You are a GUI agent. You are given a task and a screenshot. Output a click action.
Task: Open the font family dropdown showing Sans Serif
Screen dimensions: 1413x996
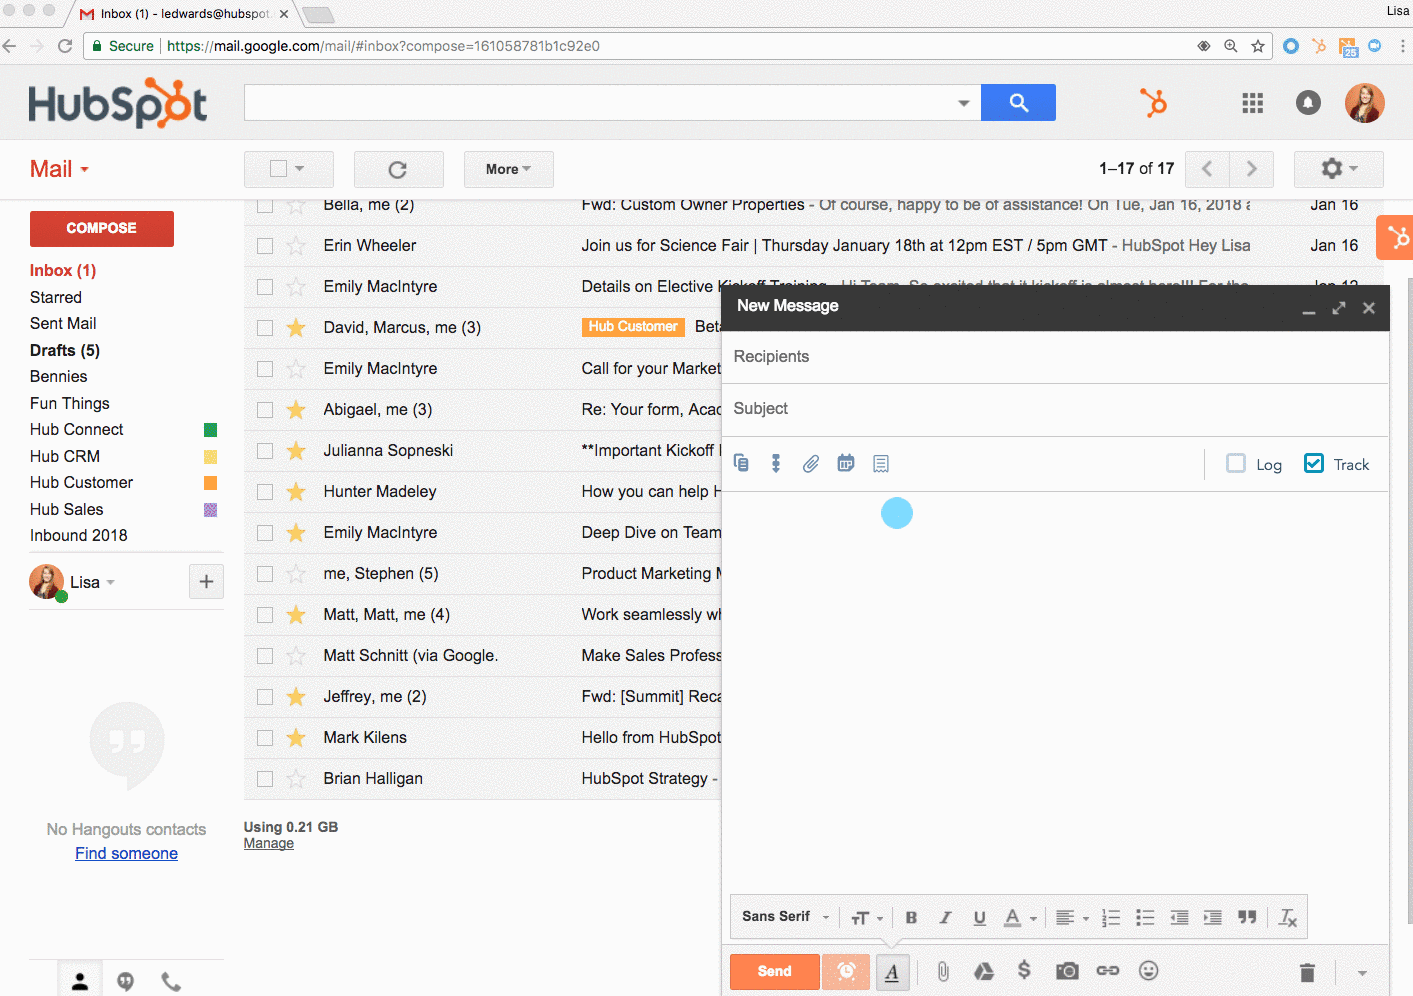(784, 916)
